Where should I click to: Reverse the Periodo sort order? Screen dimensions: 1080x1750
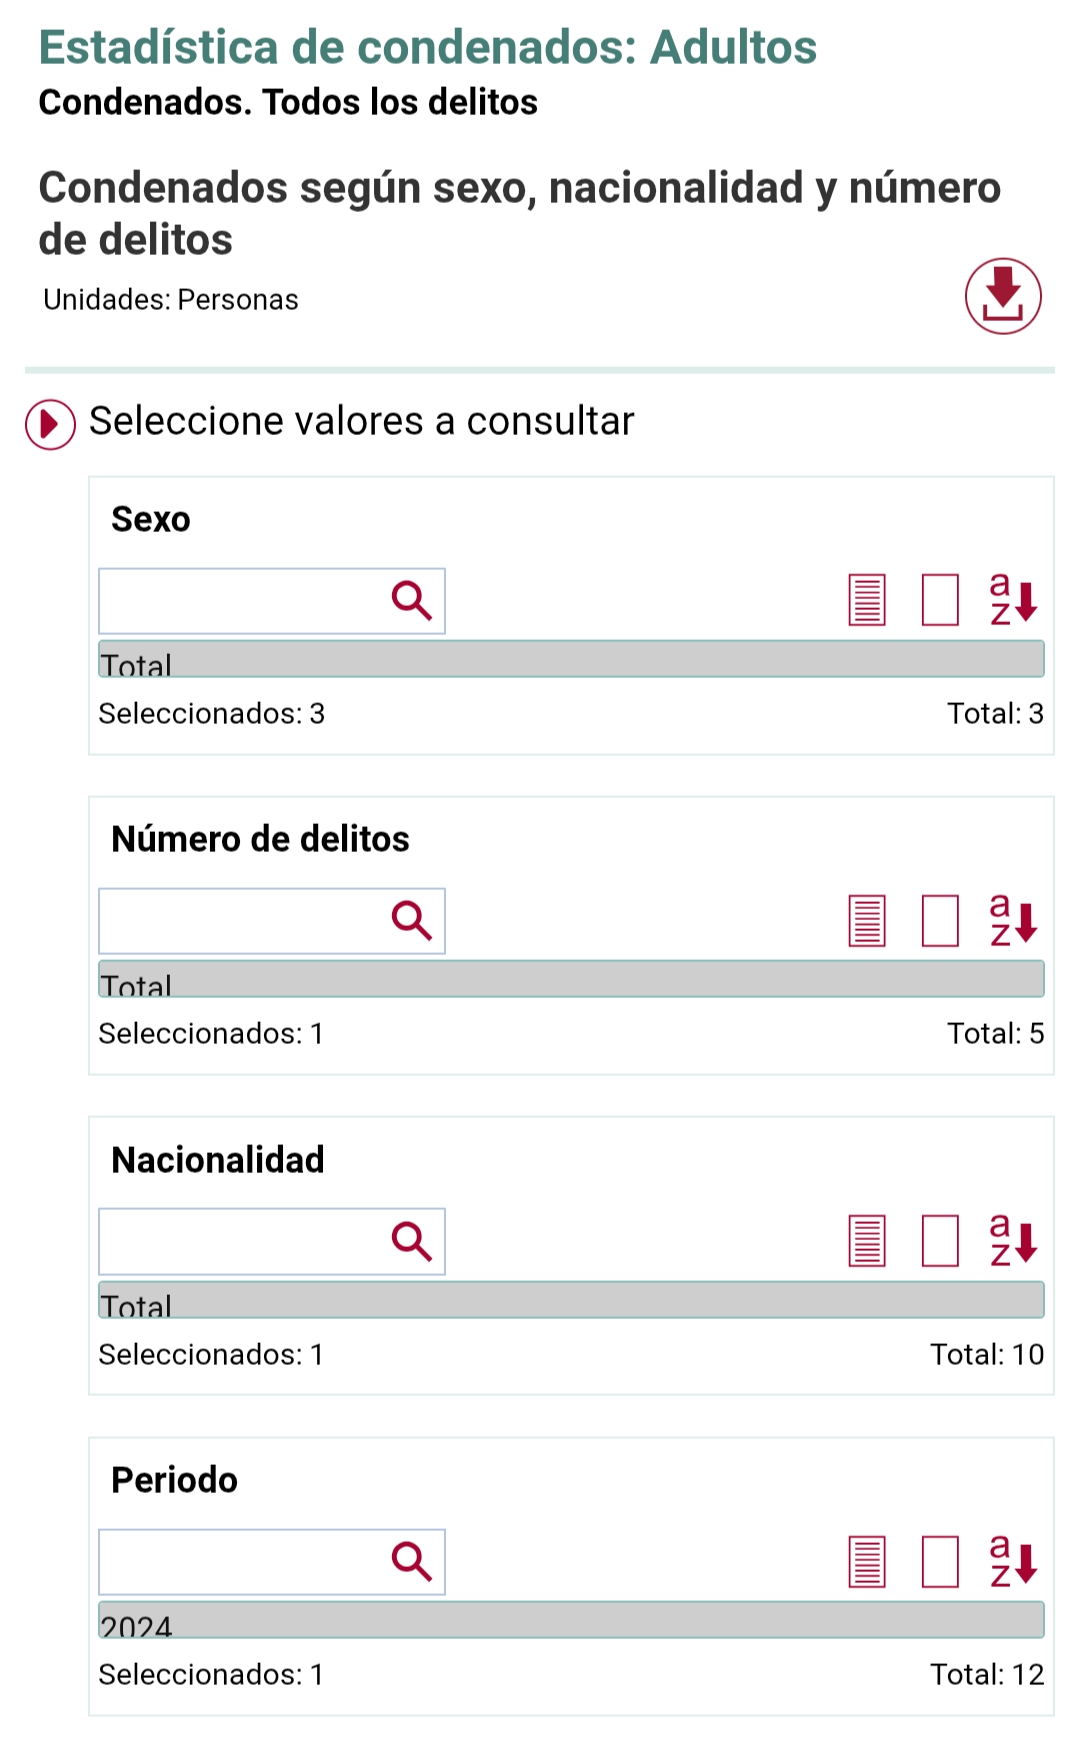click(1013, 1561)
